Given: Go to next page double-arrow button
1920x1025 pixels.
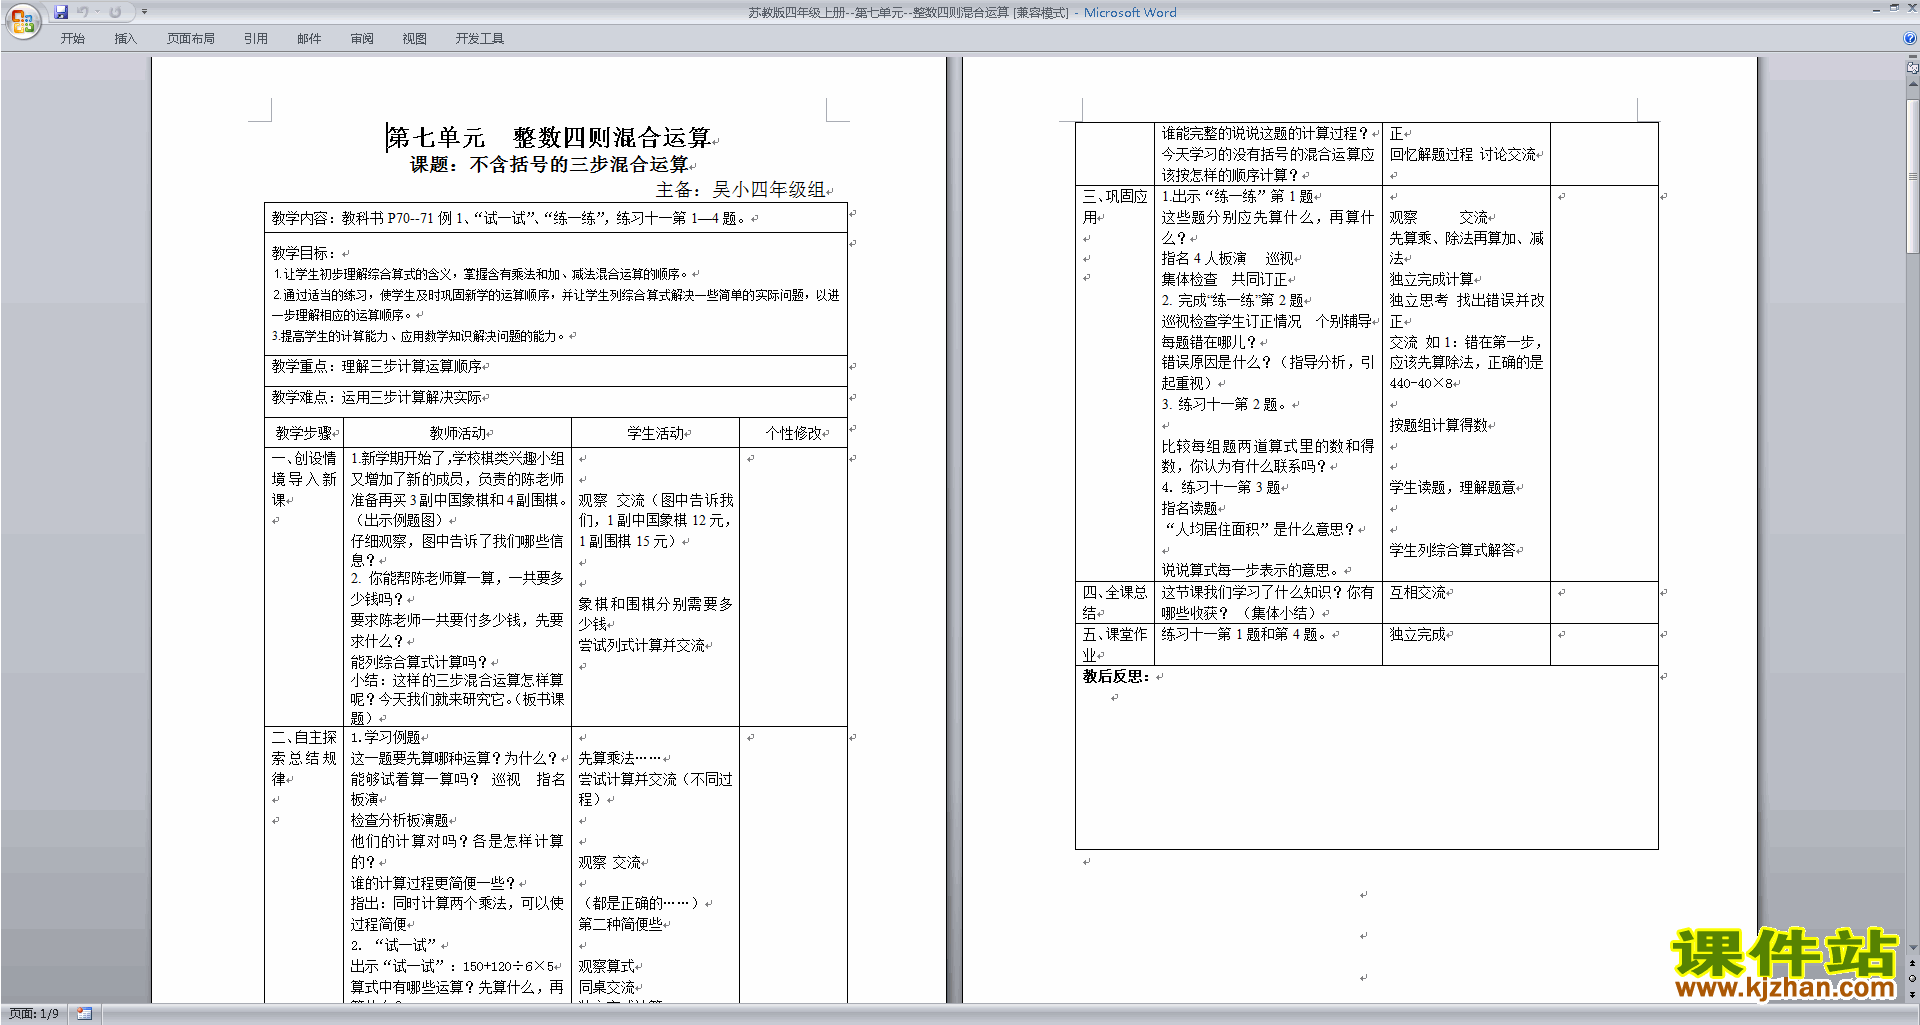Looking at the screenshot, I should coord(1913,994).
